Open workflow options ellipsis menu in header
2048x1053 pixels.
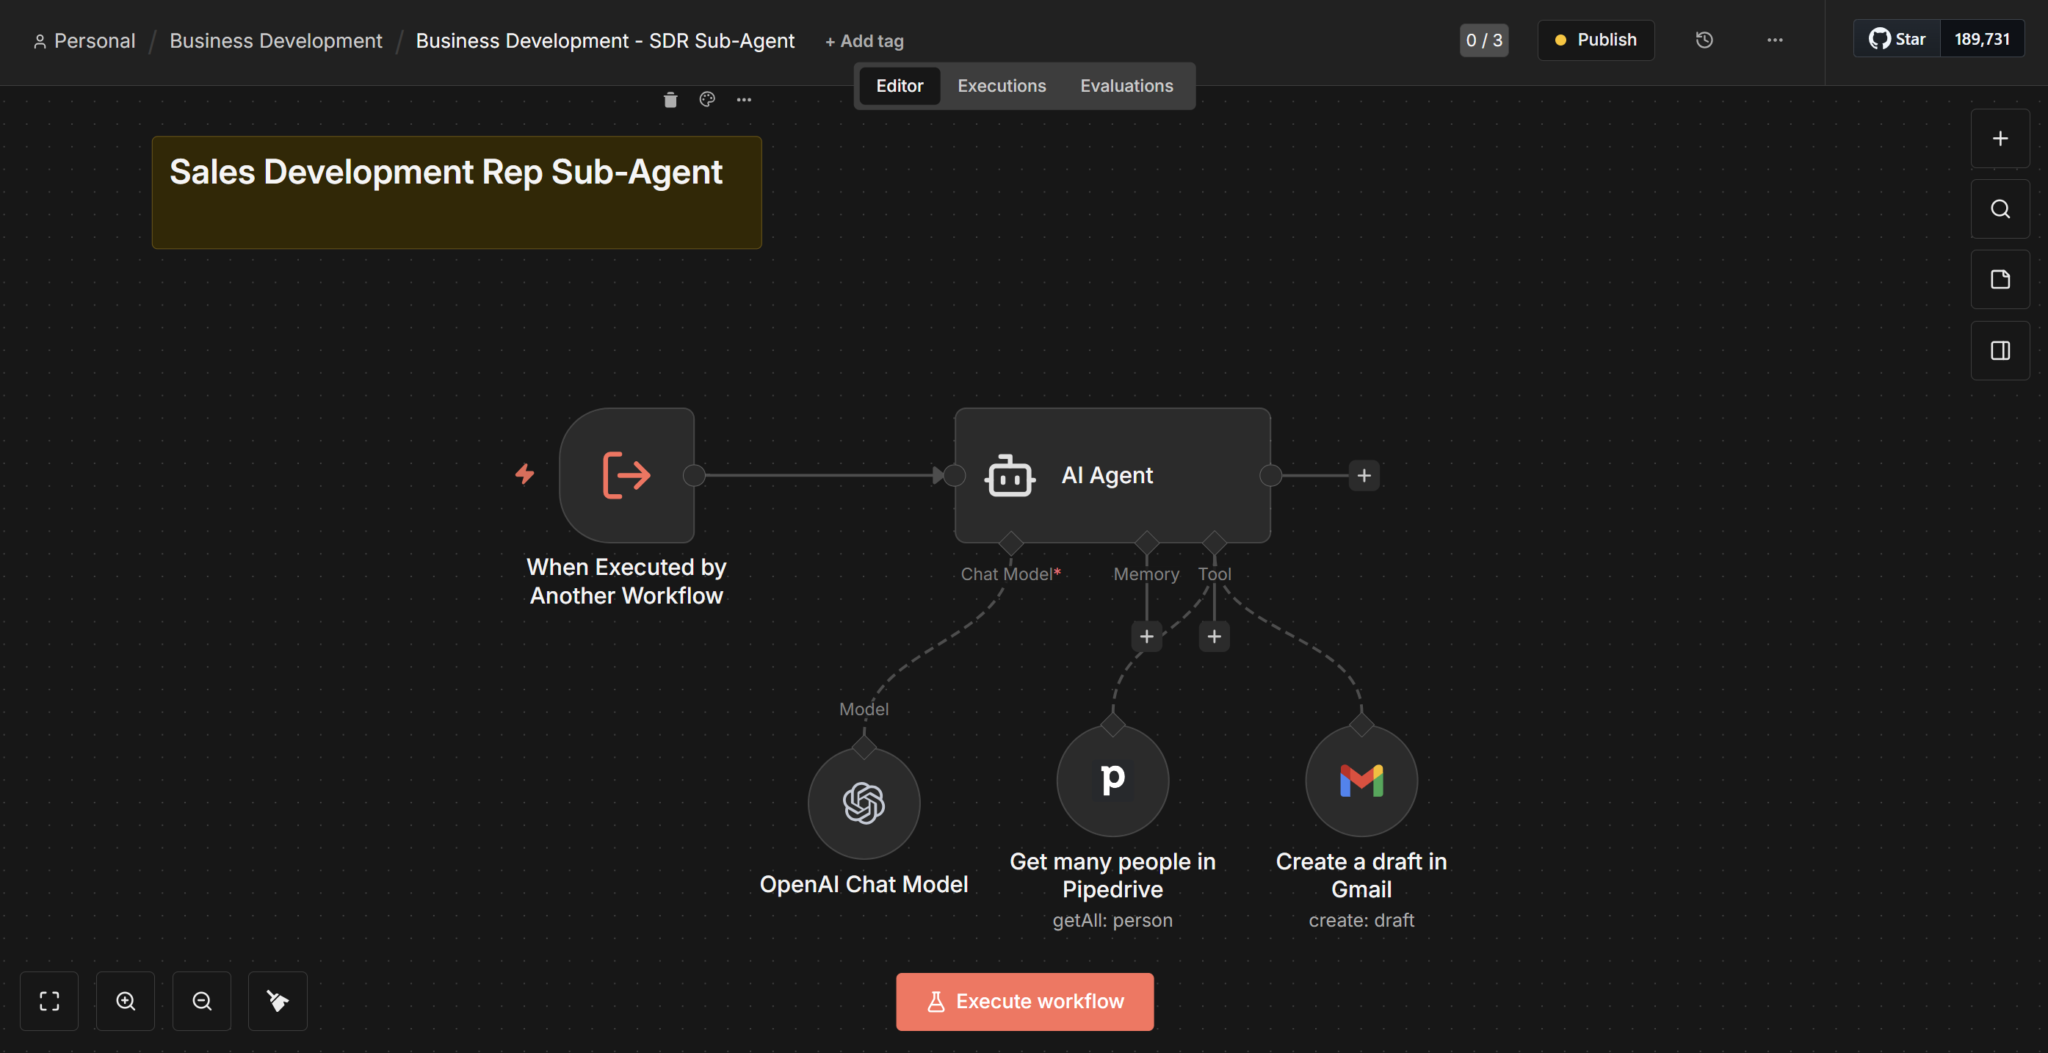(1774, 40)
